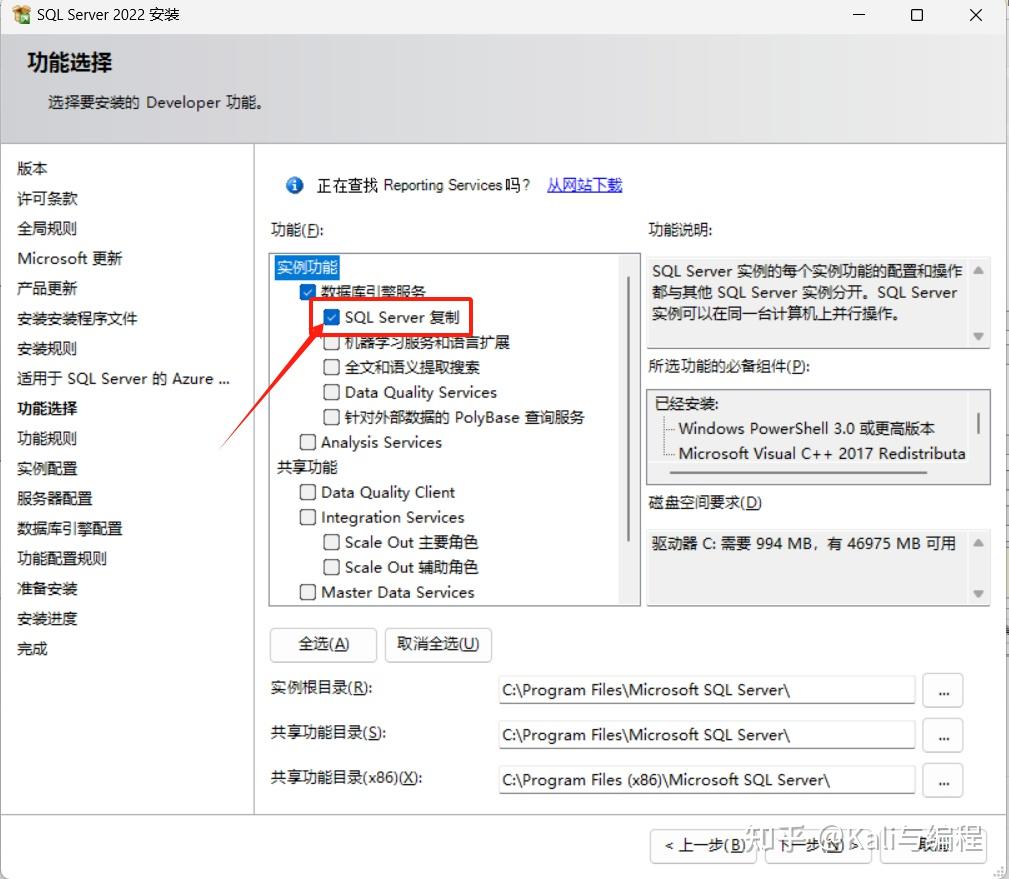1009x879 pixels.
Task: Click the scroll-down arrow in the 磁盘空间要求 panel
Action: click(x=976, y=595)
